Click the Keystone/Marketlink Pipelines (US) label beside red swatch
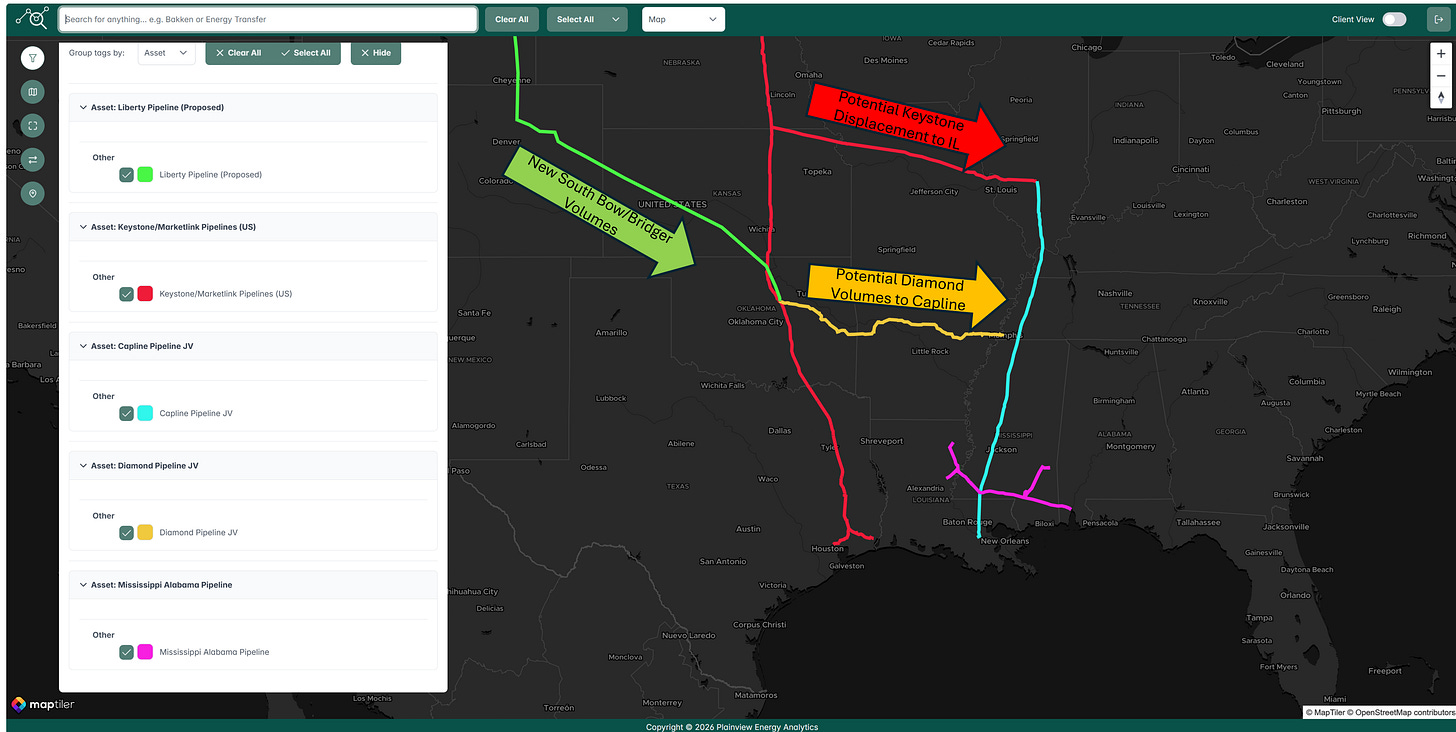The width and height of the screenshot is (1456, 732). point(226,294)
